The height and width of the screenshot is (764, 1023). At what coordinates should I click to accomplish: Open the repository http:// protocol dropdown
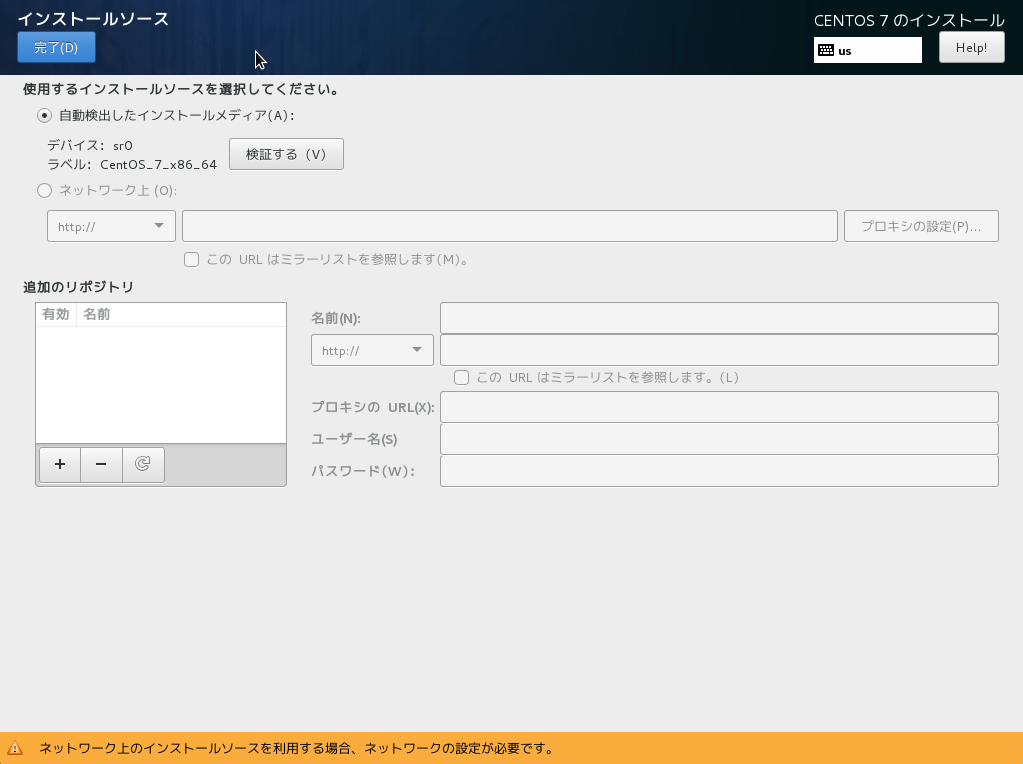372,350
